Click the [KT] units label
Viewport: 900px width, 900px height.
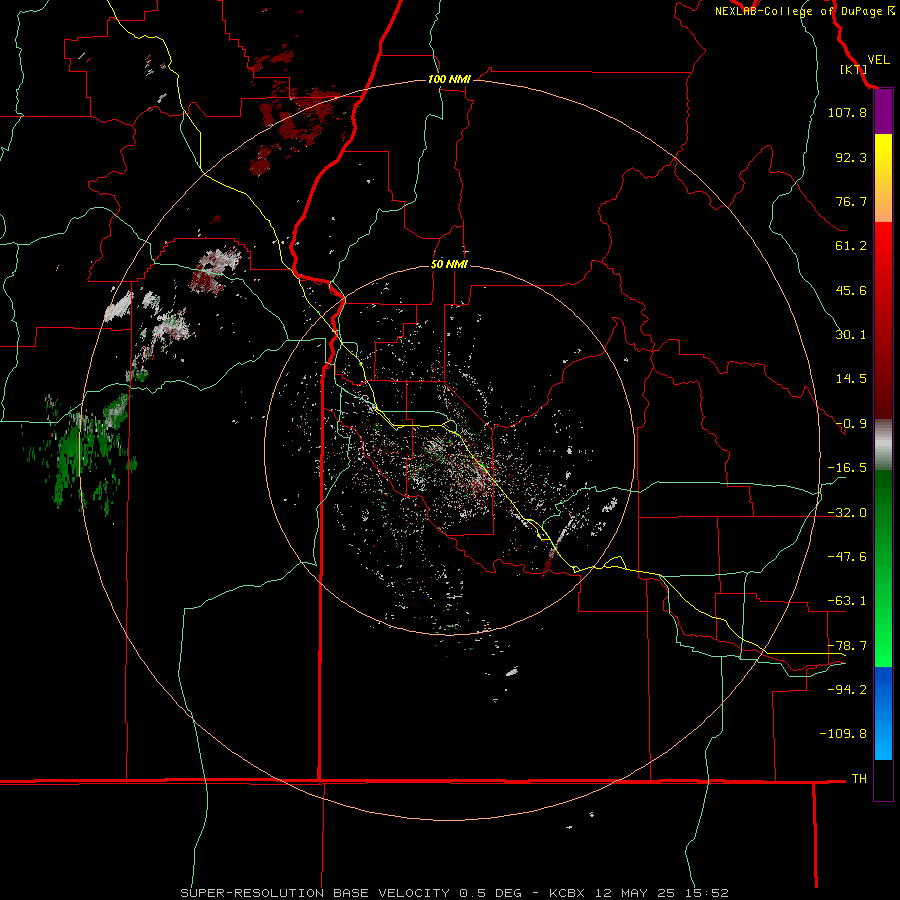click(853, 69)
